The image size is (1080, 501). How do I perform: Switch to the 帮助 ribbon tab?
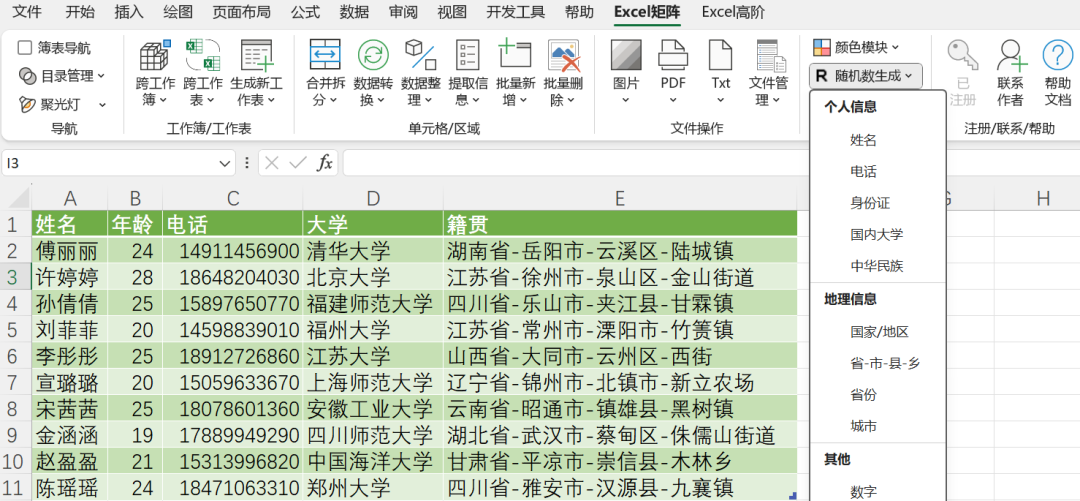click(x=579, y=12)
